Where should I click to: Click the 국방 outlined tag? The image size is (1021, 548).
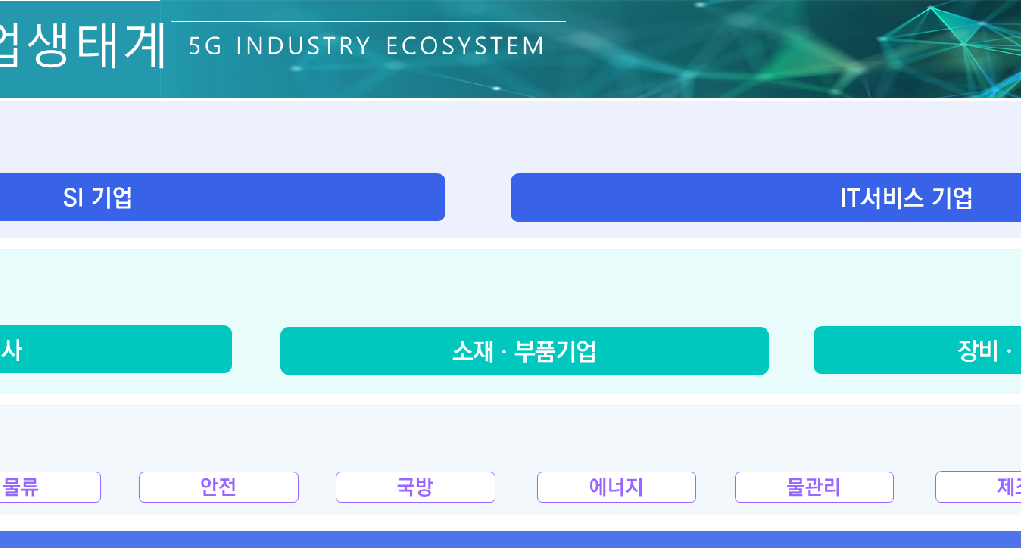[x=415, y=487]
